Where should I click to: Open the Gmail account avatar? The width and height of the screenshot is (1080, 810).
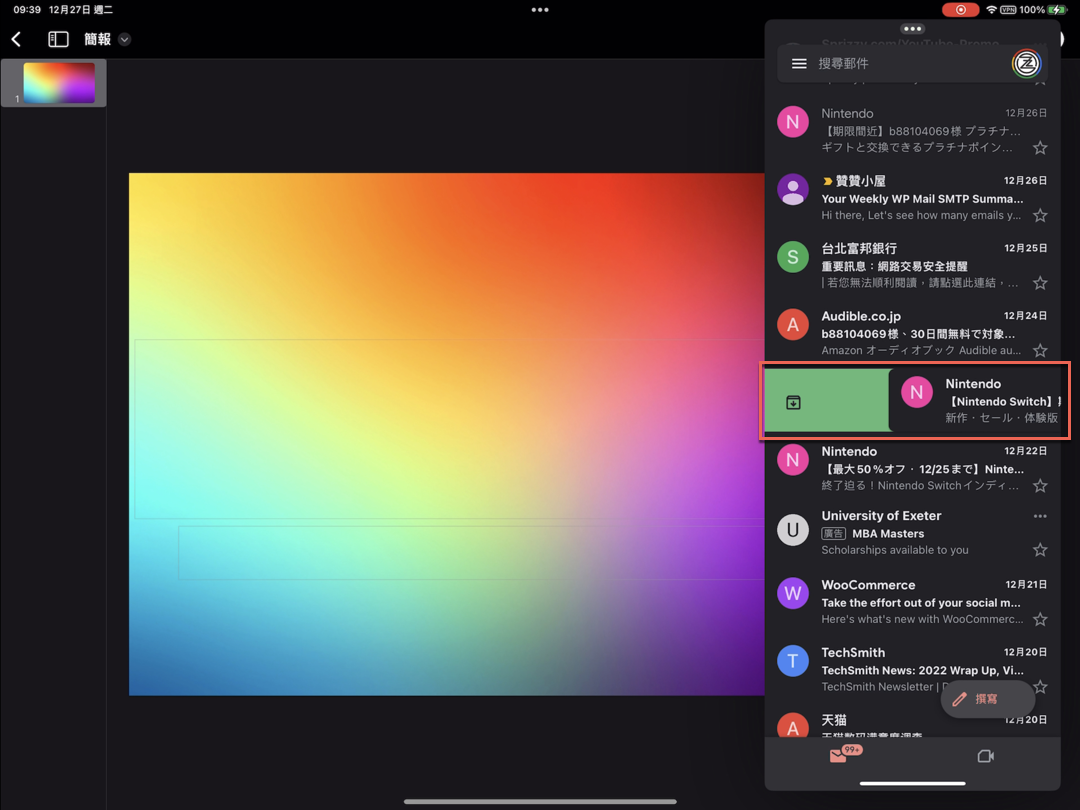(x=1026, y=63)
